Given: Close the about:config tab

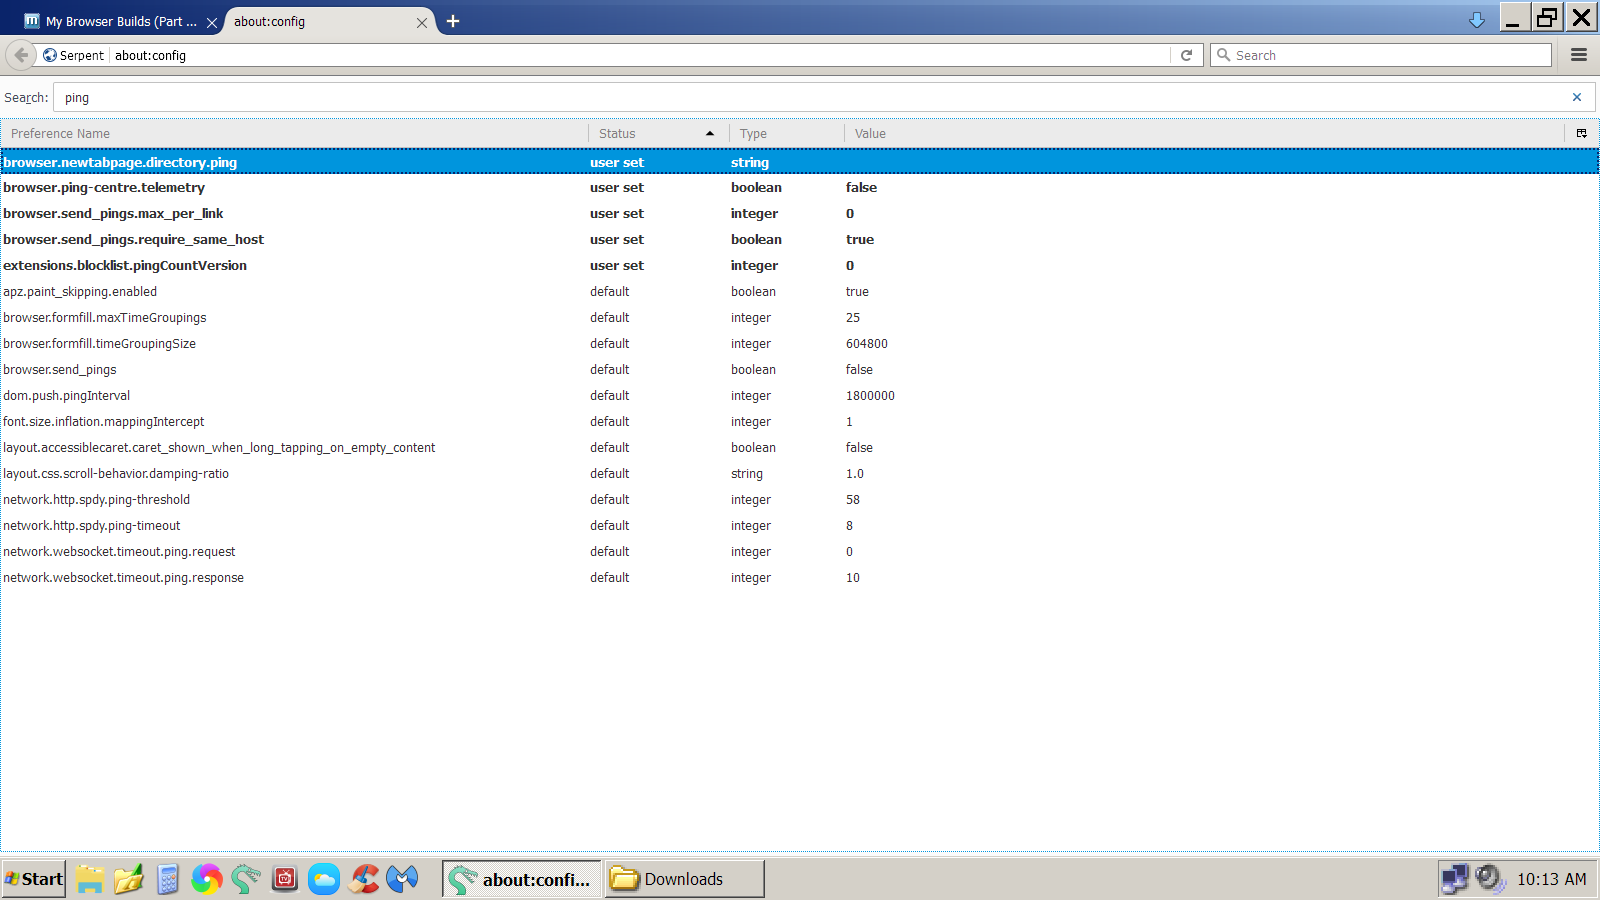Looking at the screenshot, I should (x=422, y=22).
